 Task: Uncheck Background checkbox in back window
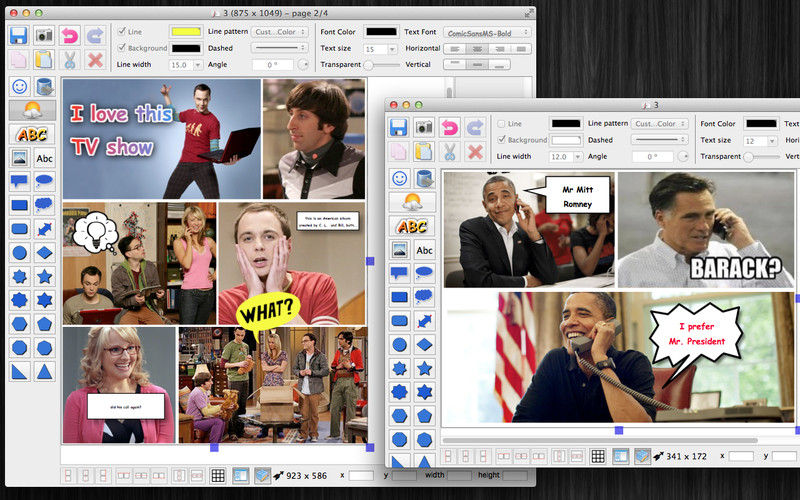pos(122,47)
